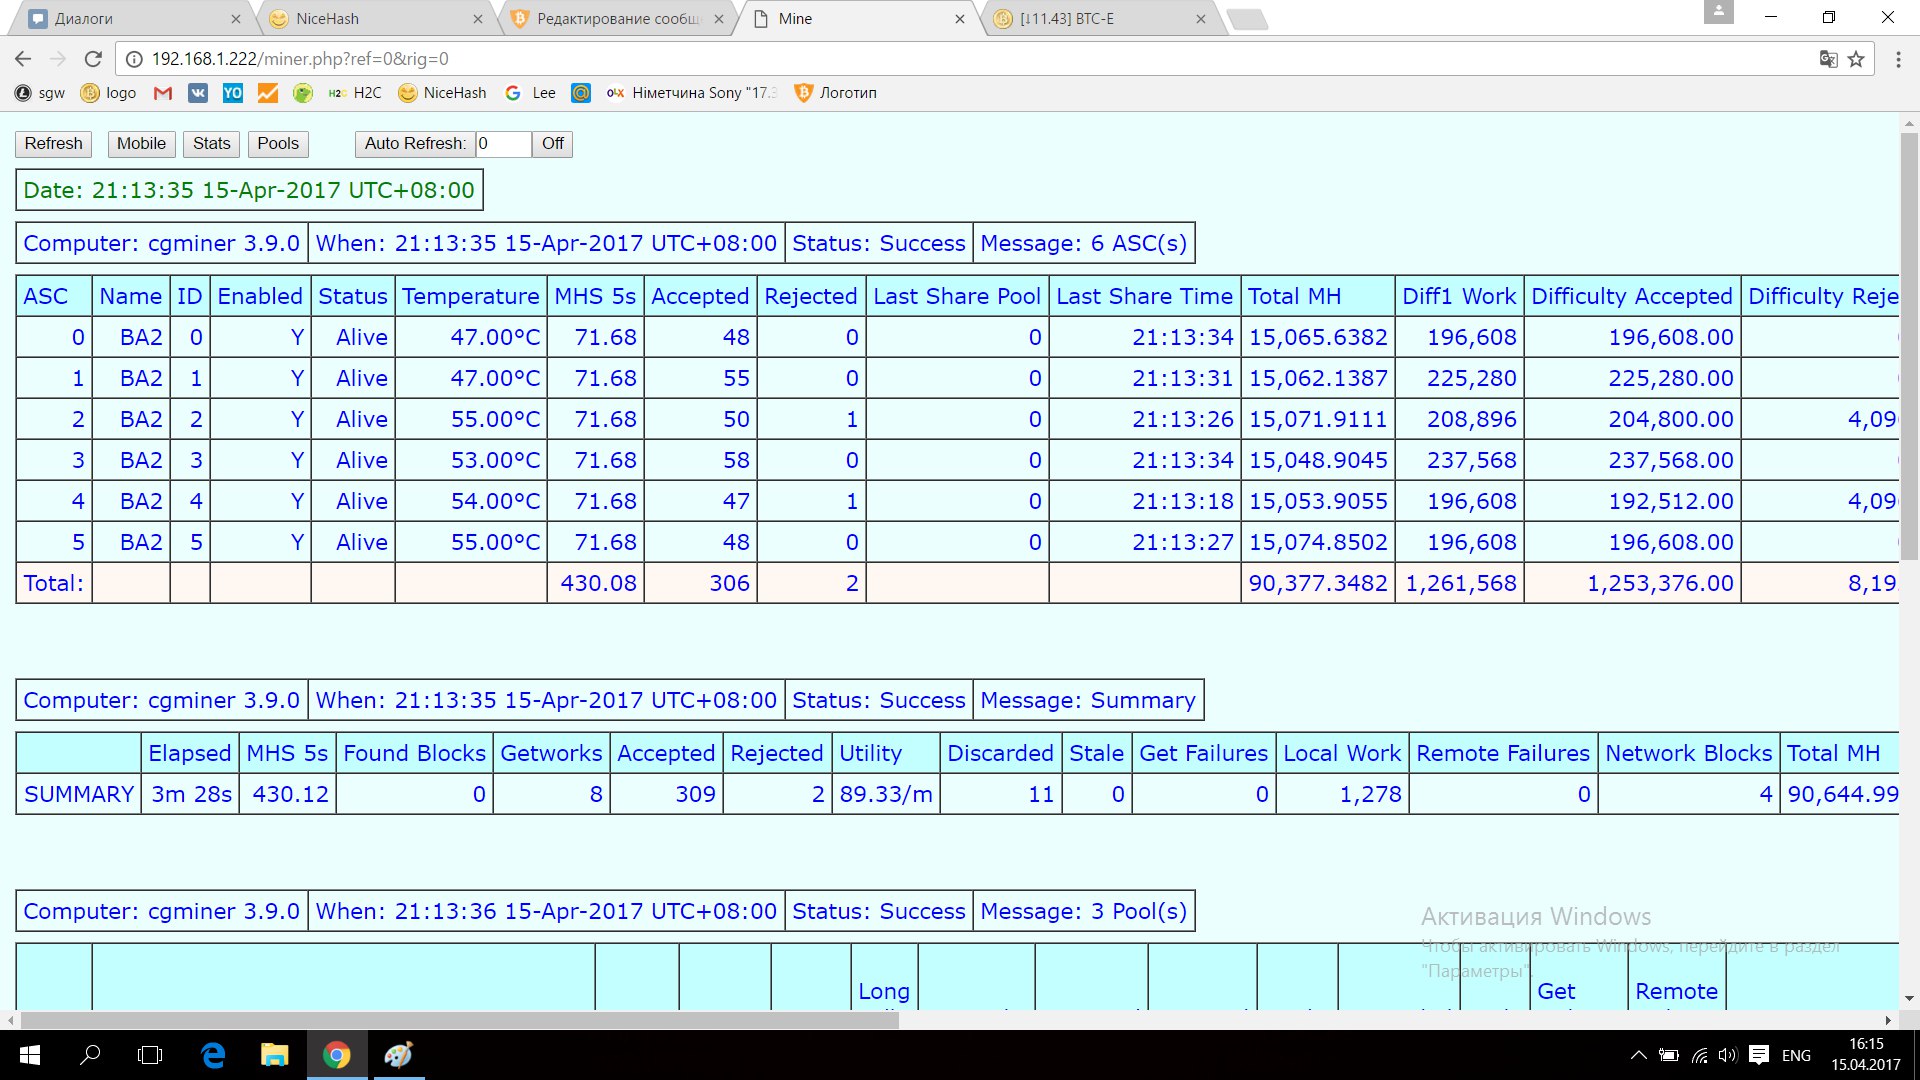Launch Edge from the taskbar
Image resolution: width=1920 pixels, height=1080 pixels.
click(213, 1055)
